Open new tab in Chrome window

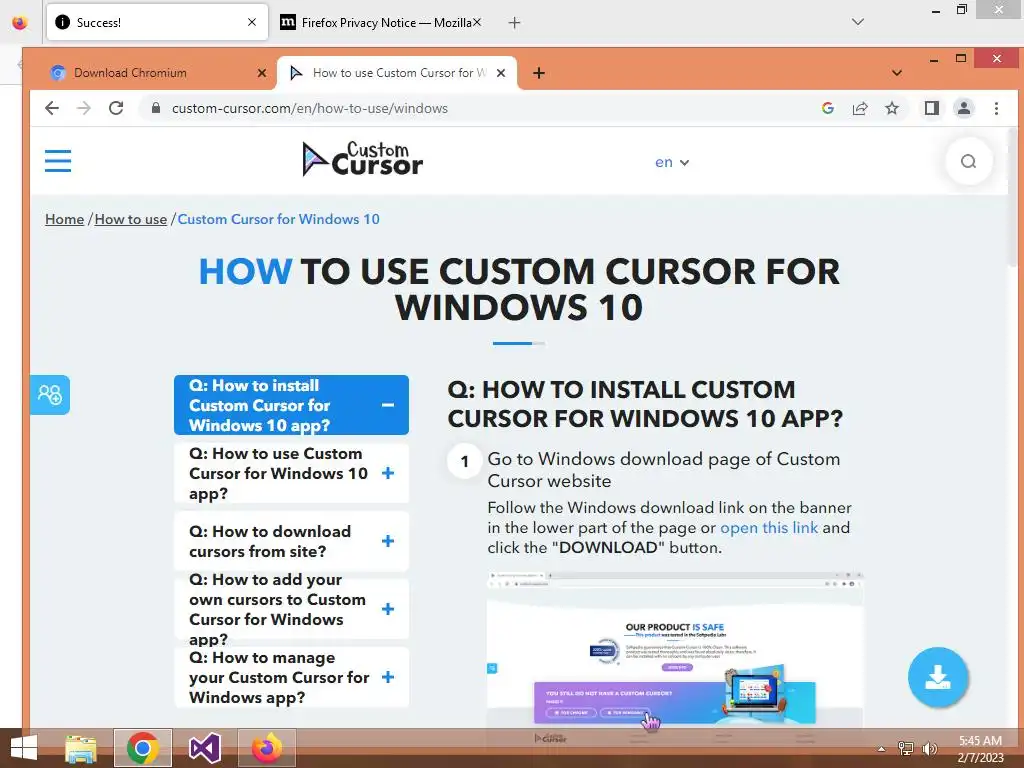[539, 73]
